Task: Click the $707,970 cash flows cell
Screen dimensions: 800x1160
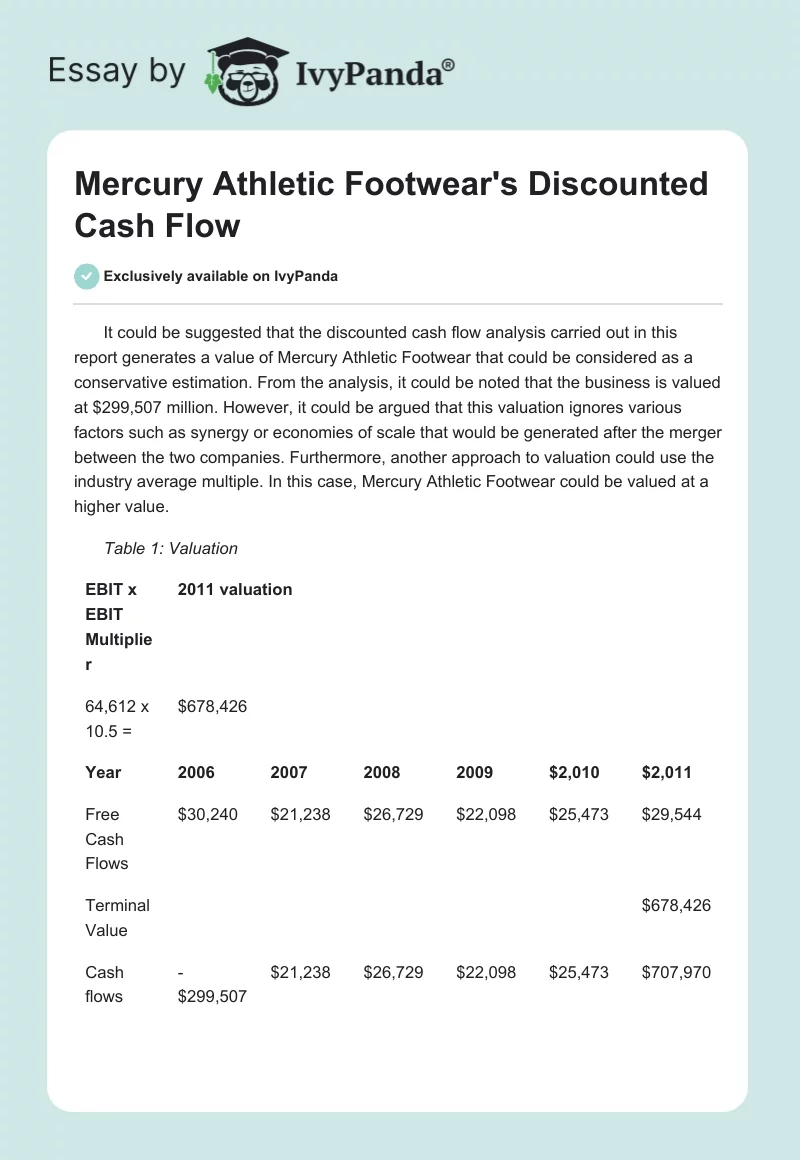Action: tap(676, 972)
